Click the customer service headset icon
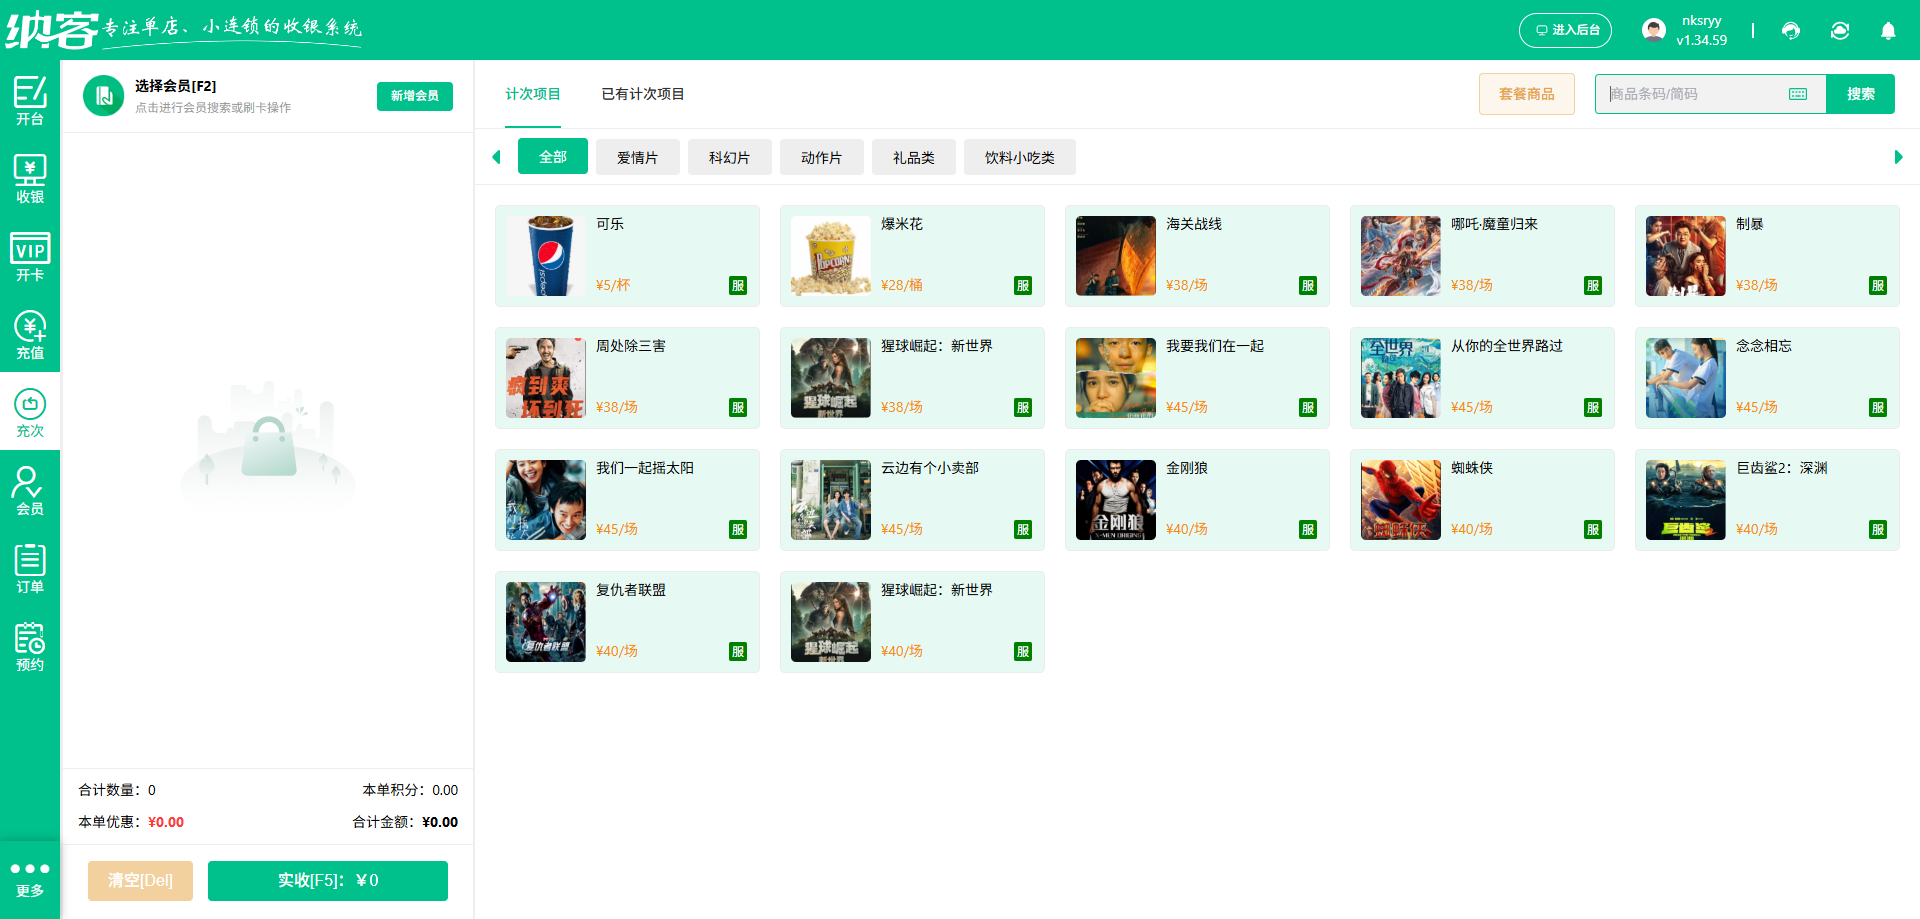Viewport: 1920px width, 919px height. (1791, 30)
